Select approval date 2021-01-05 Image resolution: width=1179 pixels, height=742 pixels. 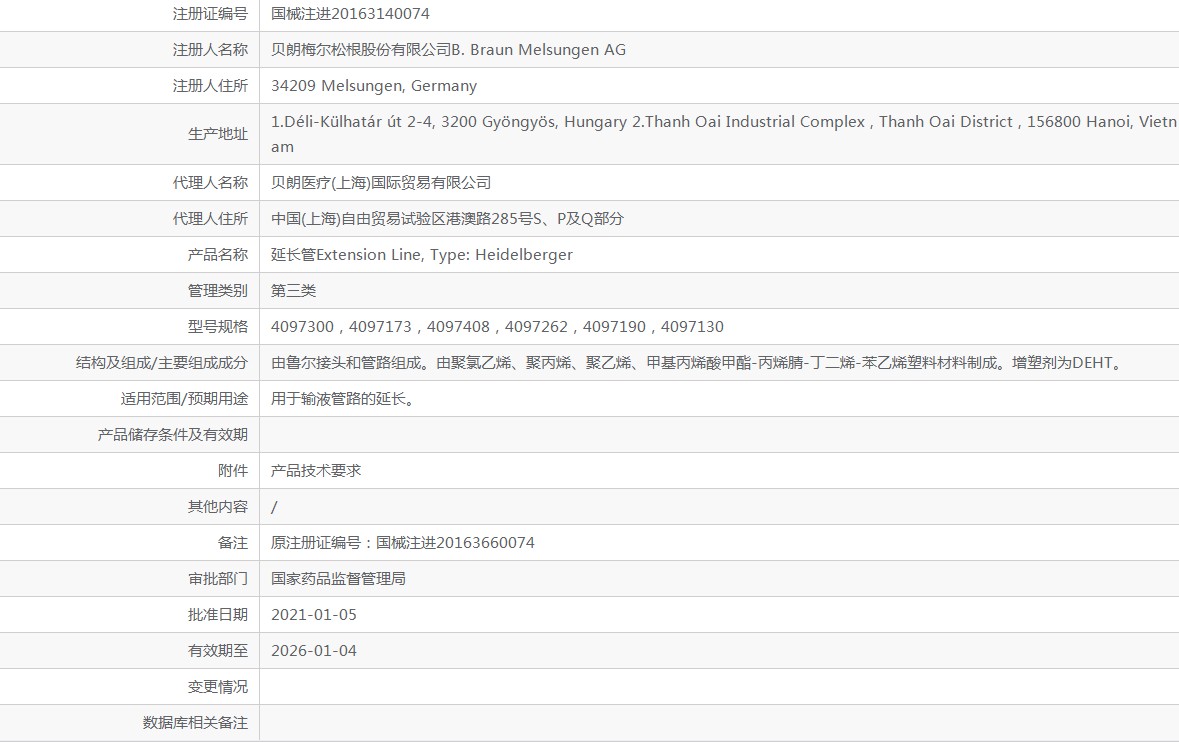314,615
